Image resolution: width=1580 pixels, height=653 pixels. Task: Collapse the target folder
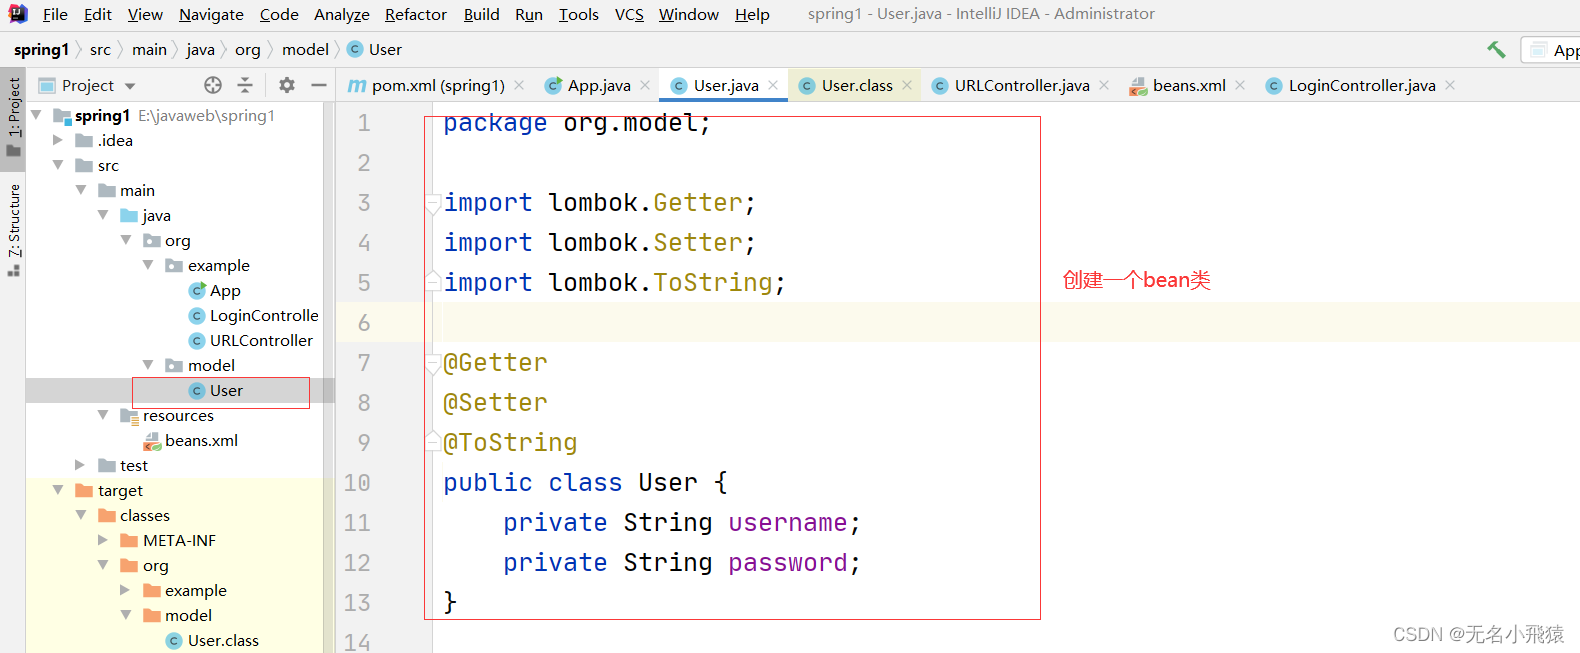[x=59, y=490]
